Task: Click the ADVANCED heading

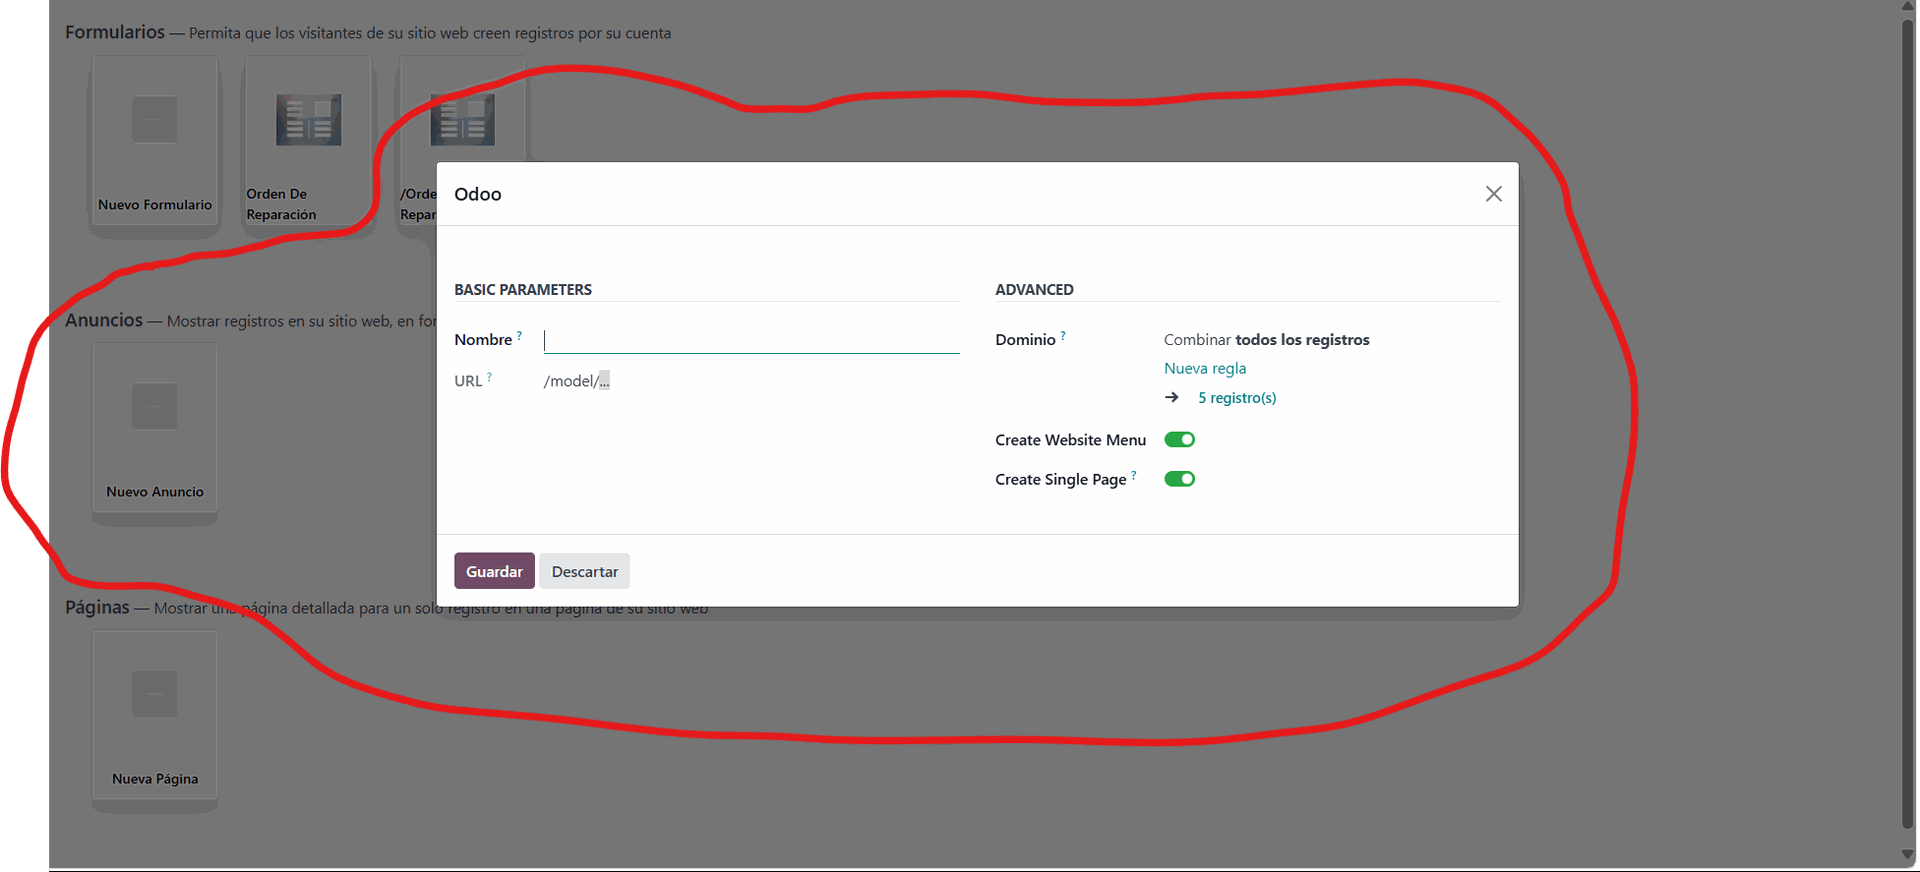Action: (1034, 289)
